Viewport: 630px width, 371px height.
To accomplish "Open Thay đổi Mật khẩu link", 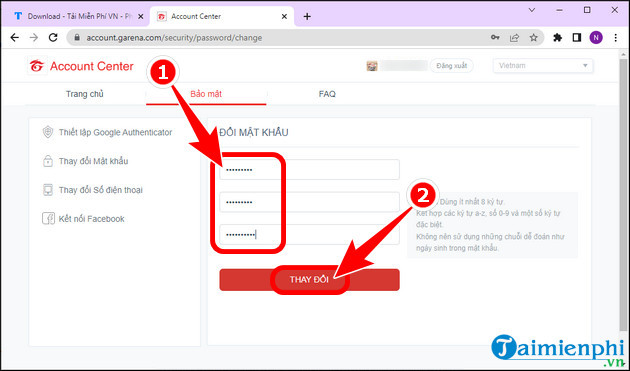I will point(93,161).
